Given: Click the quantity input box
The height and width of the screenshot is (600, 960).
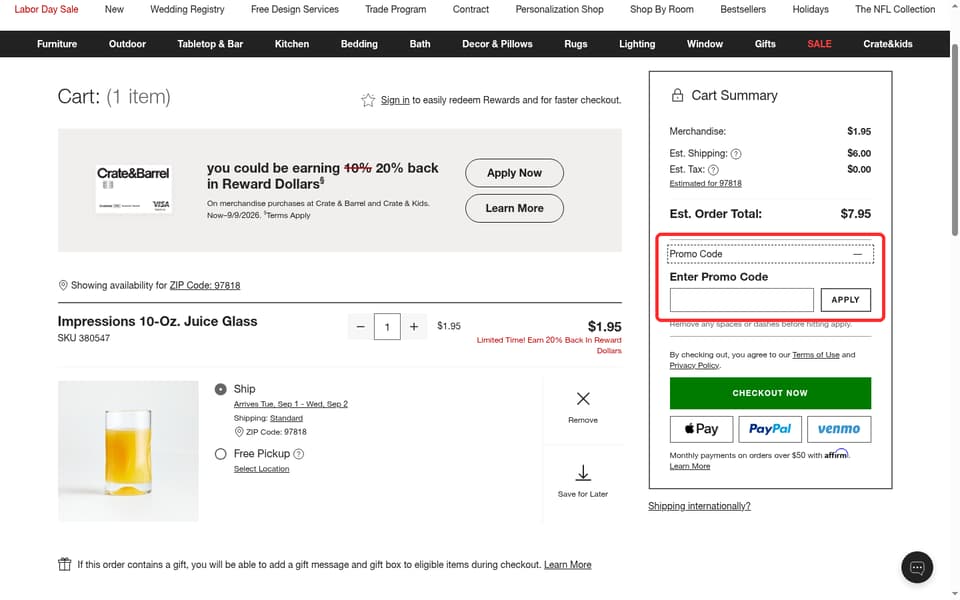Looking at the screenshot, I should pyautogui.click(x=387, y=326).
